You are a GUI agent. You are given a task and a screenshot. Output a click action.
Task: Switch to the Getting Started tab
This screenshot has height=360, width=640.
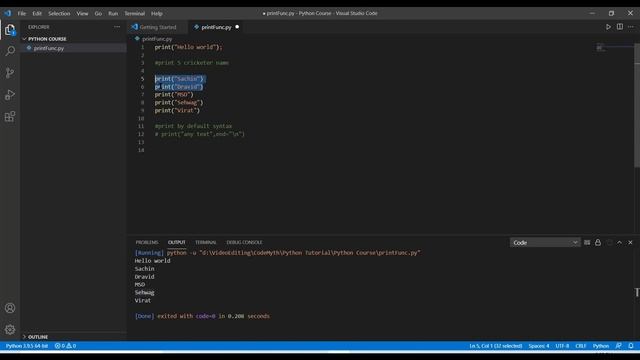pyautogui.click(x=158, y=27)
